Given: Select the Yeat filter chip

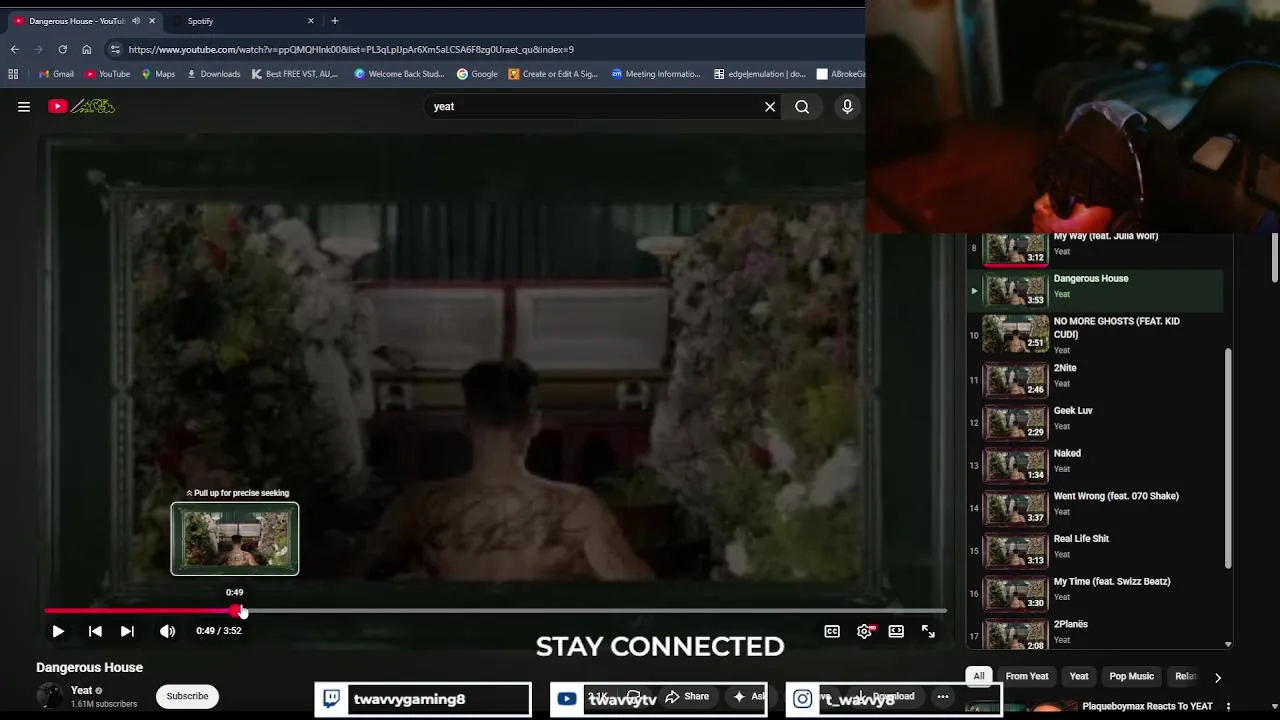Looking at the screenshot, I should [1079, 676].
